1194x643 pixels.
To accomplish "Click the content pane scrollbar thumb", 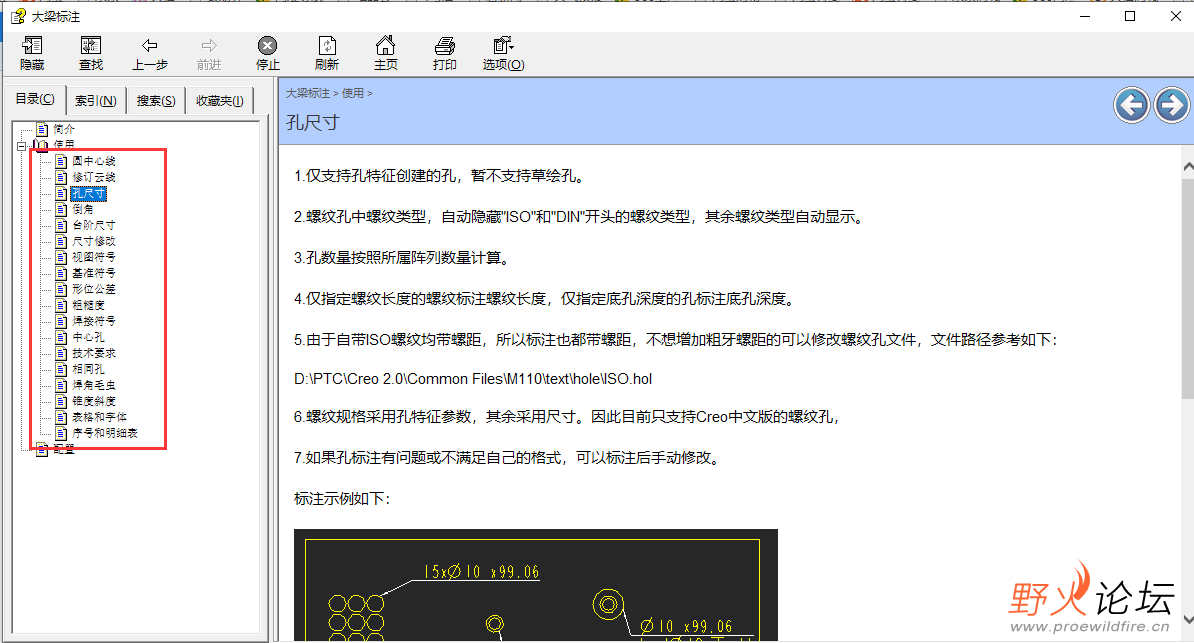I will point(1188,290).
